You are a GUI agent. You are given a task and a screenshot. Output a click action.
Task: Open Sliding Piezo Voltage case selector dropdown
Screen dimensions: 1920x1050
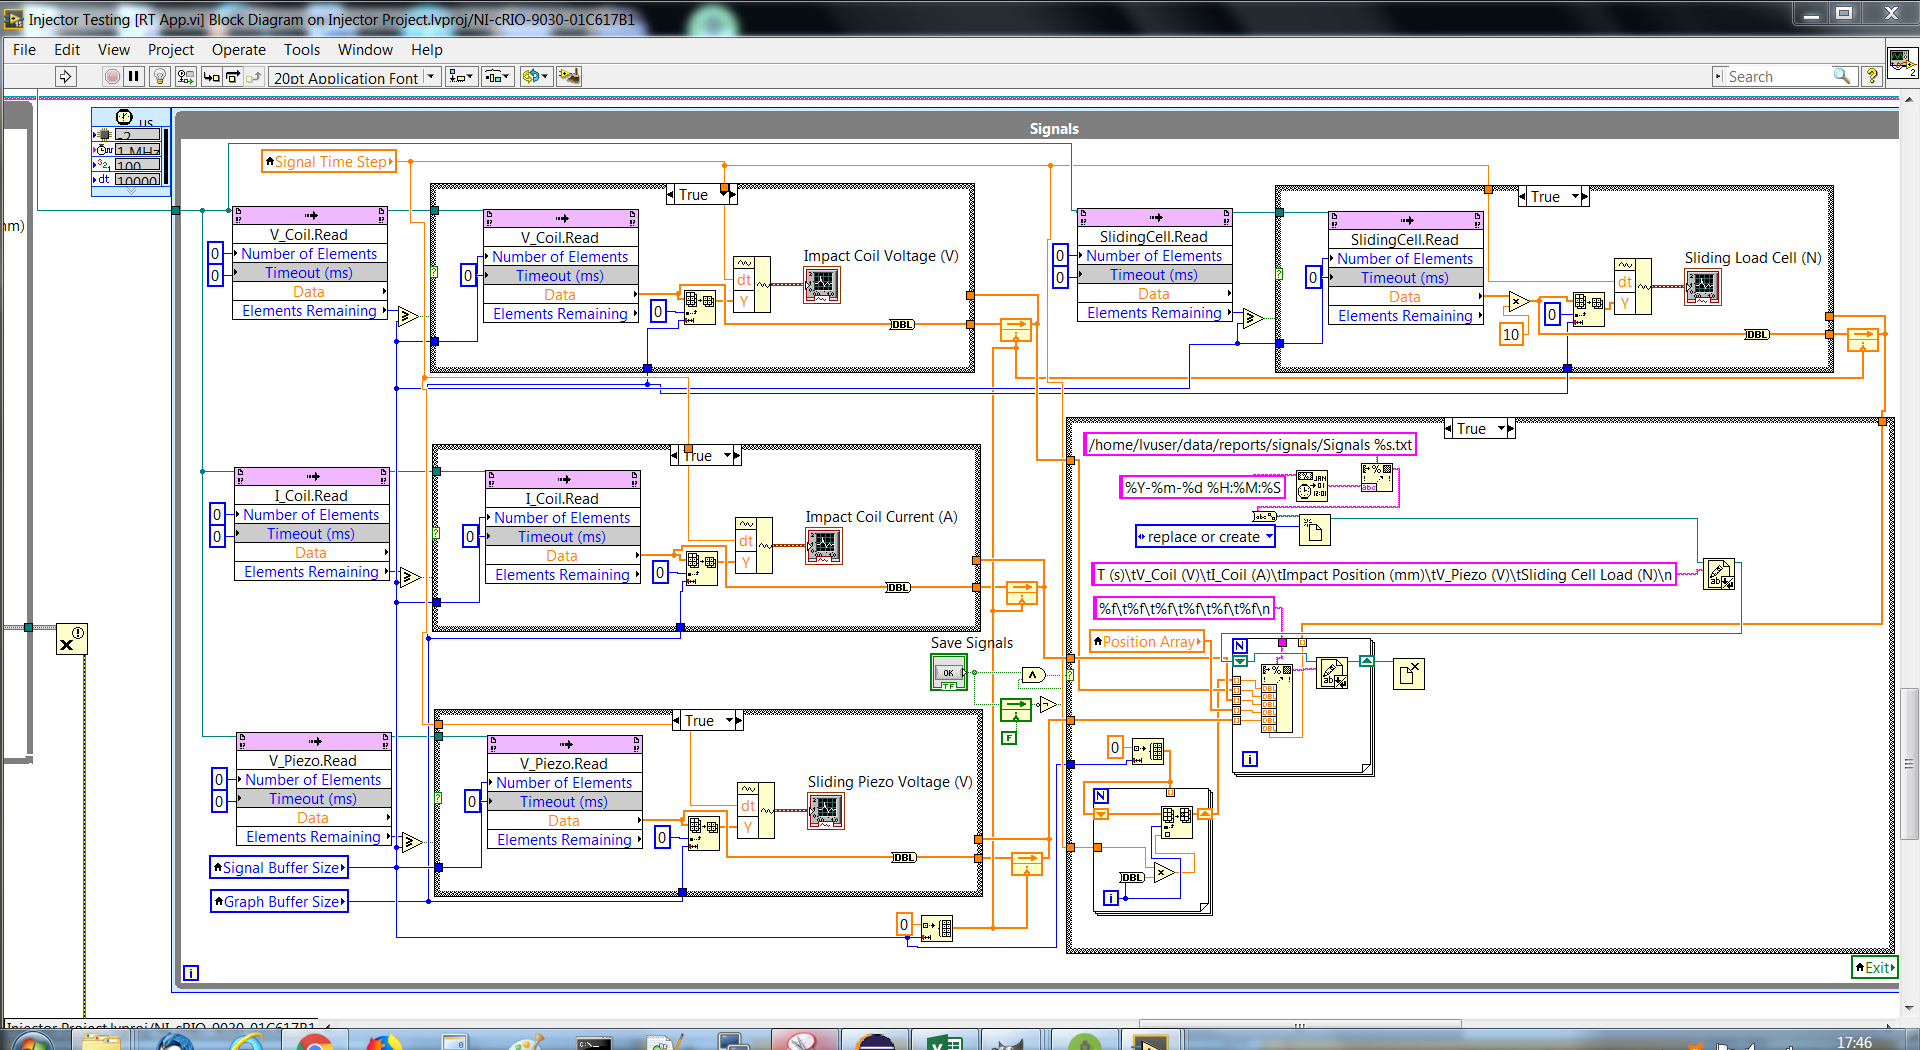(x=730, y=721)
